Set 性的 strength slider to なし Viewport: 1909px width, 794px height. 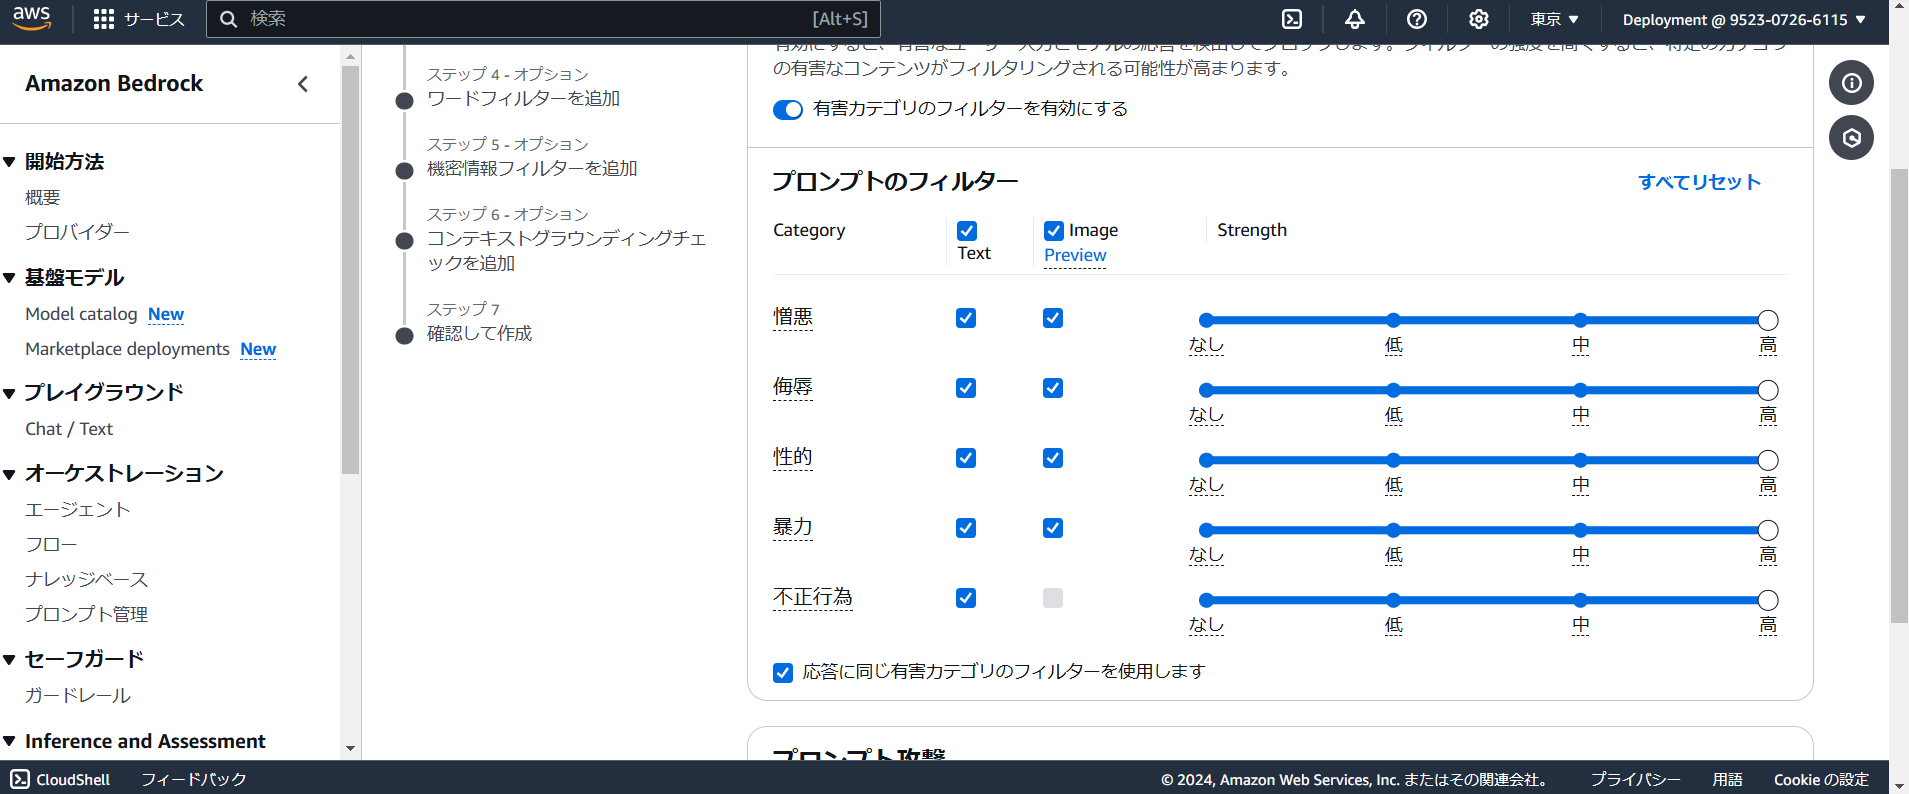pos(1206,460)
